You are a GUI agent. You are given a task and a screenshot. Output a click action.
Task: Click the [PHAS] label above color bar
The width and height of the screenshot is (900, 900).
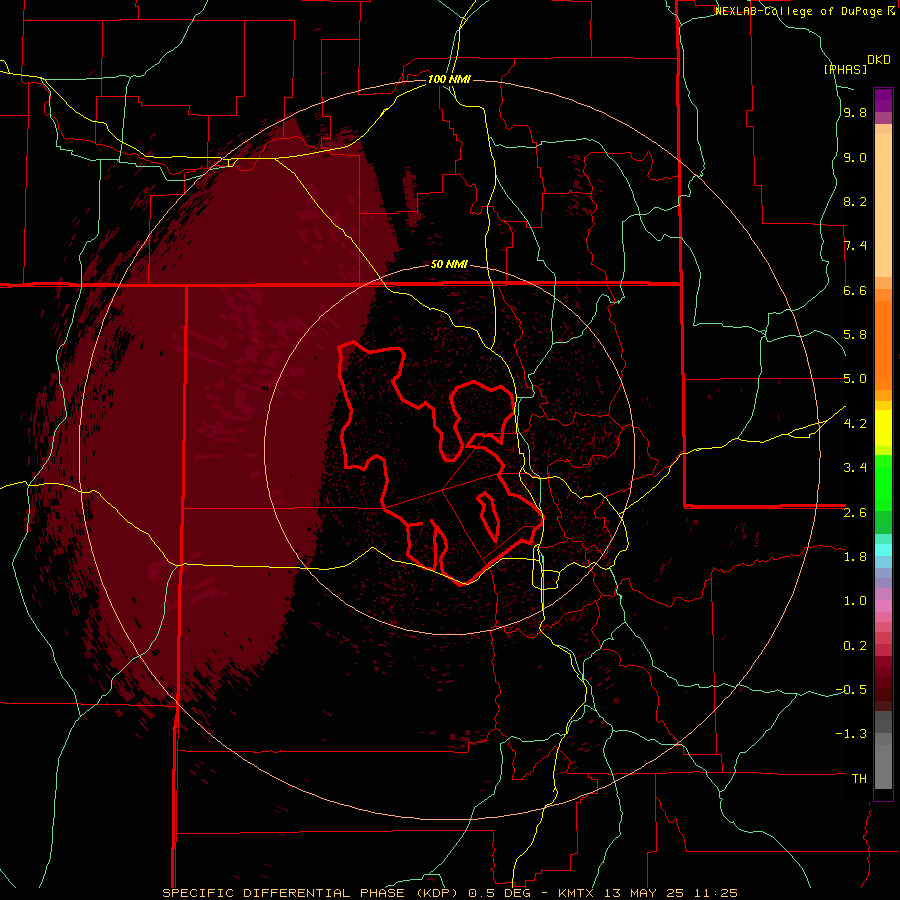(x=845, y=69)
